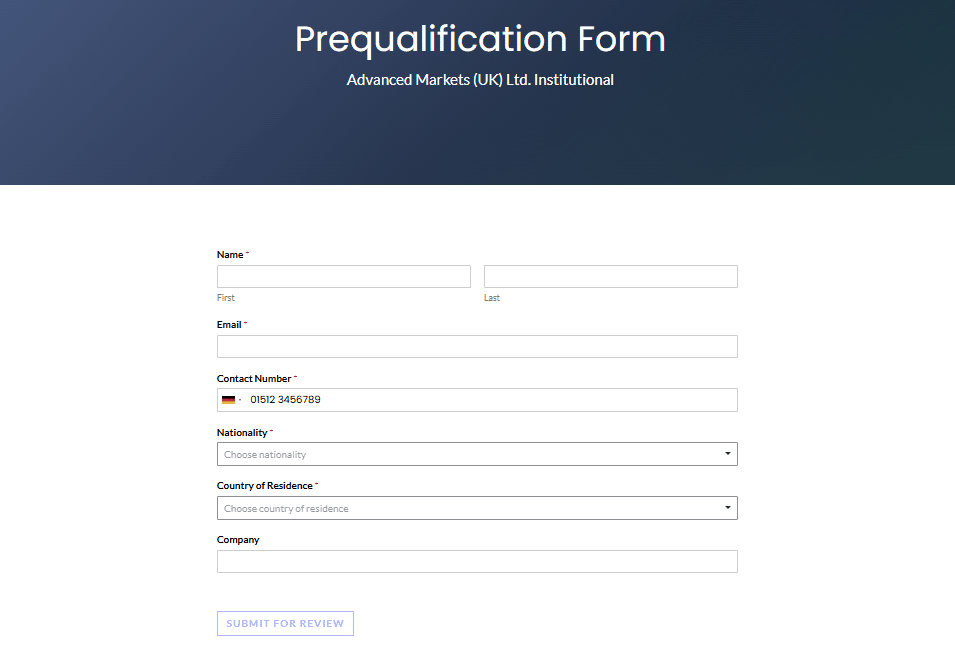The width and height of the screenshot is (955, 657).
Task: Click the Advanced Markets (UK) Ltd. subtitle
Action: (480, 80)
